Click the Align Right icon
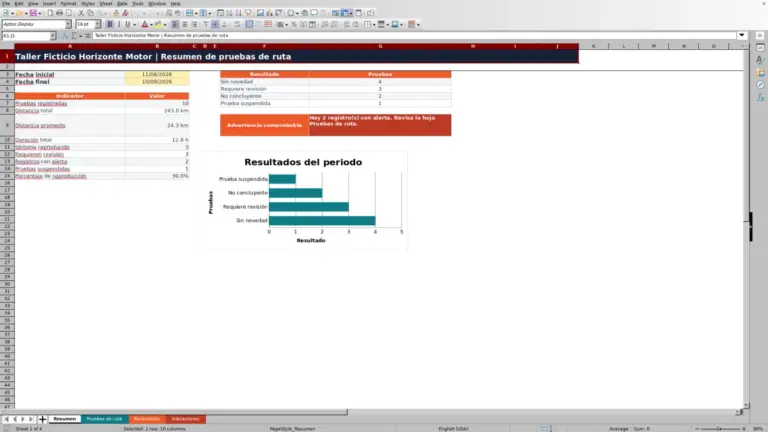Image resolution: width=768 pixels, height=432 pixels. click(x=194, y=24)
